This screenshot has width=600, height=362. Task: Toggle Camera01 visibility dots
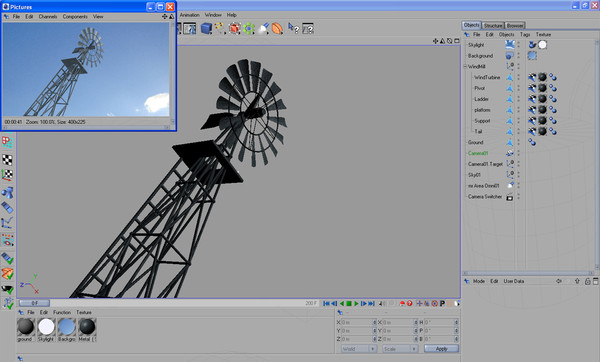(519, 153)
